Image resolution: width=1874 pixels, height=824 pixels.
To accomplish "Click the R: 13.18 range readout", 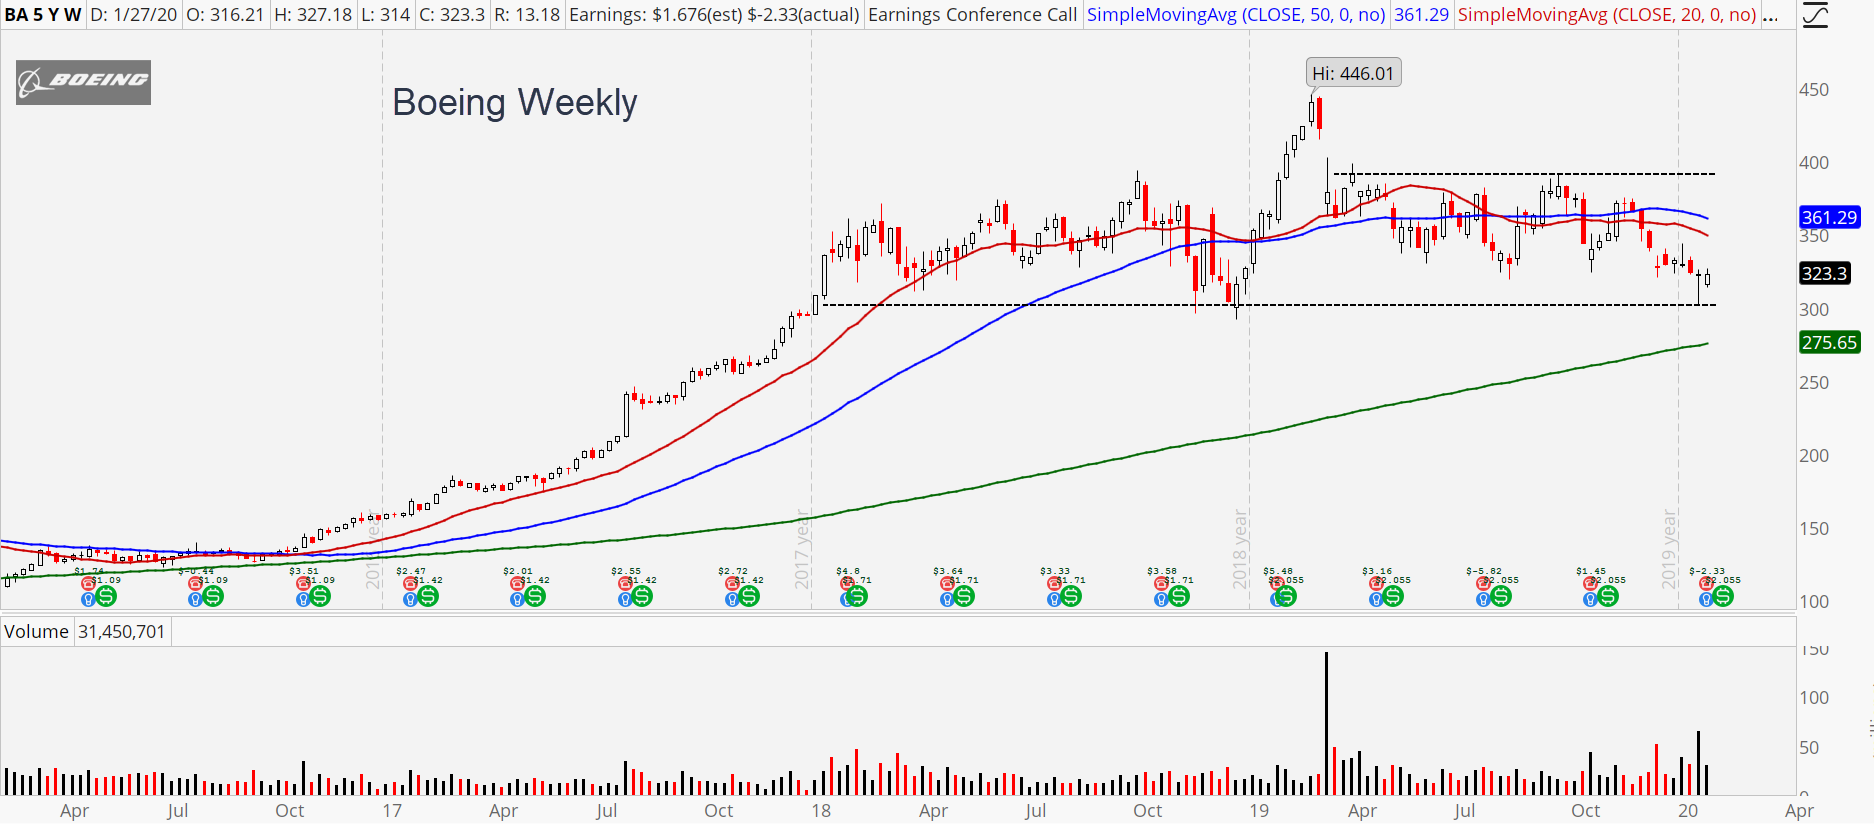I will pyautogui.click(x=527, y=15).
